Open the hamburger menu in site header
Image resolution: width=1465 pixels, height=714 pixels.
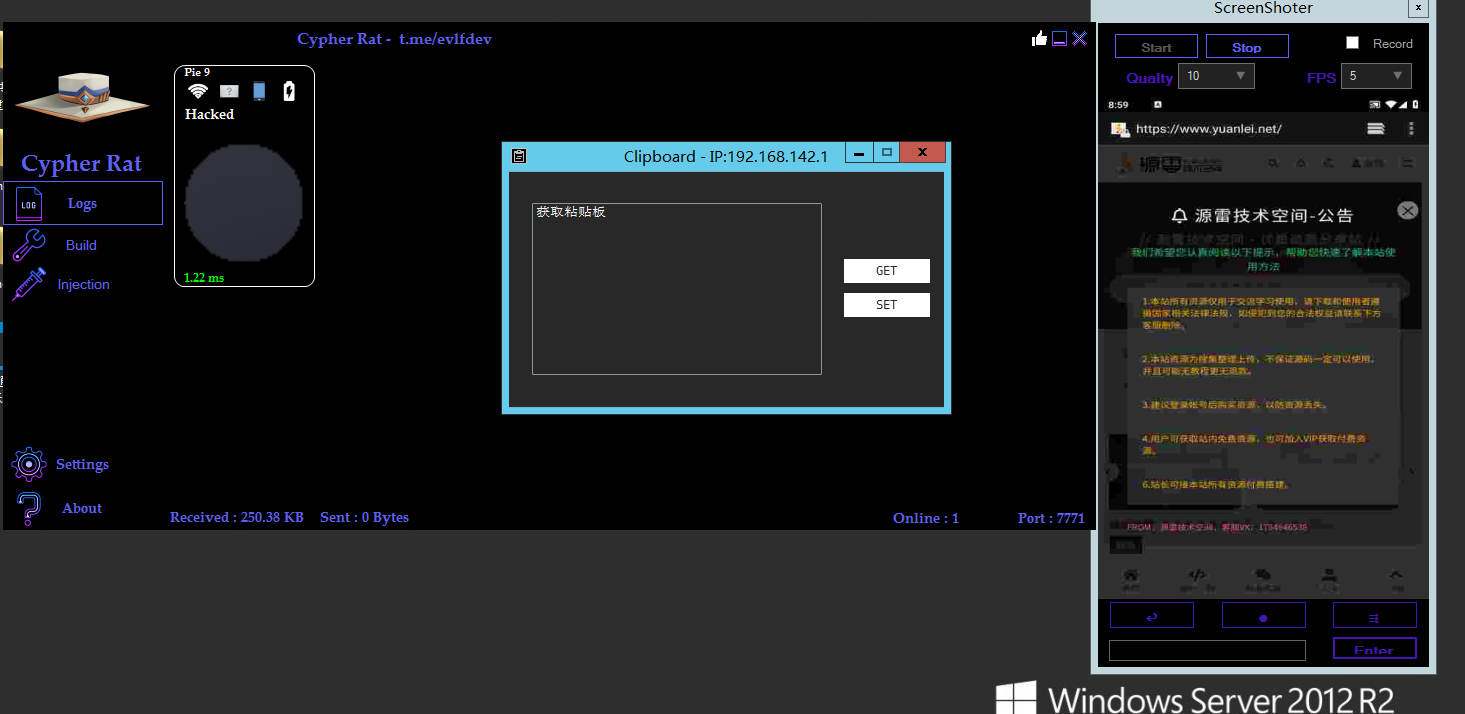(x=1407, y=163)
